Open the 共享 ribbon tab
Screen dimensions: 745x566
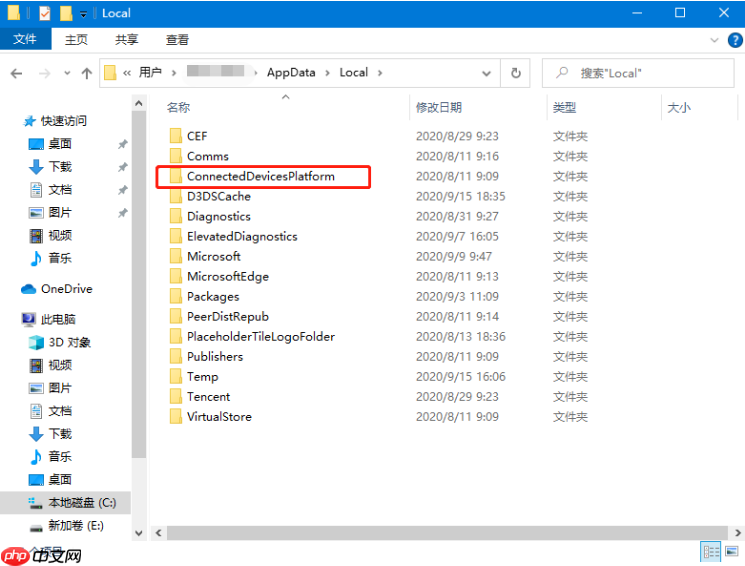[x=126, y=39]
